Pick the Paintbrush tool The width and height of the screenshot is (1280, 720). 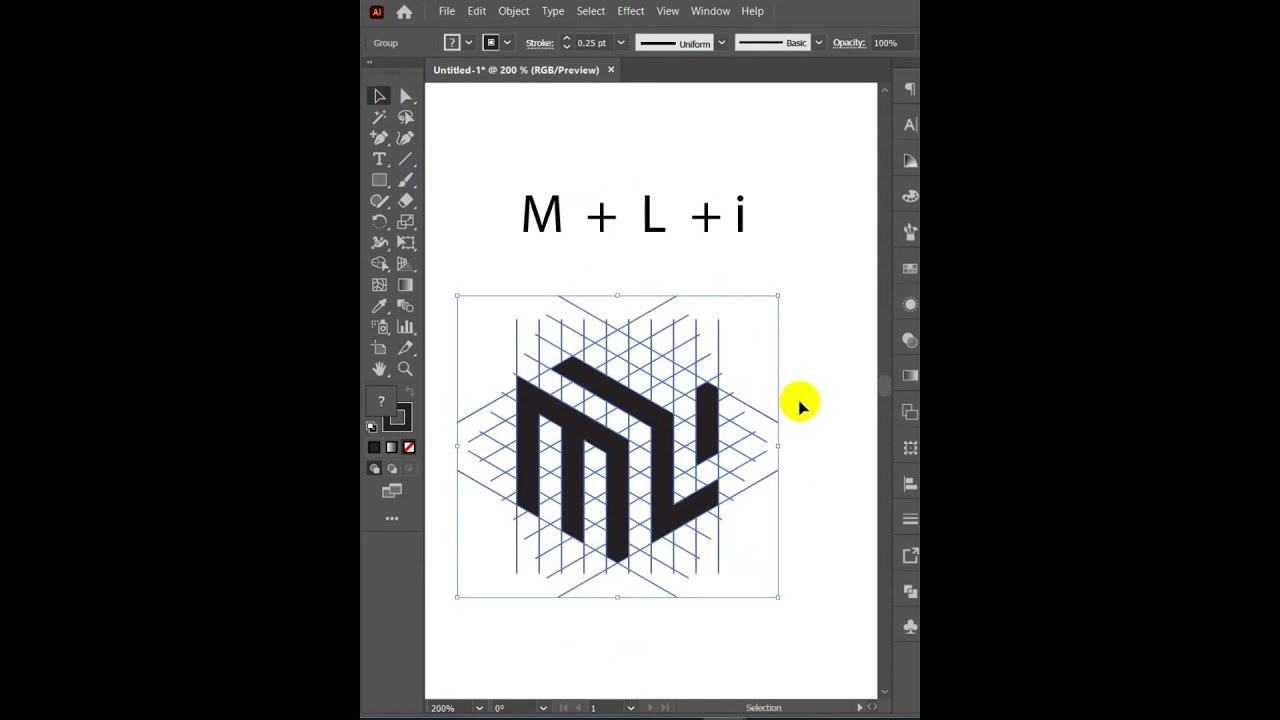click(x=406, y=180)
